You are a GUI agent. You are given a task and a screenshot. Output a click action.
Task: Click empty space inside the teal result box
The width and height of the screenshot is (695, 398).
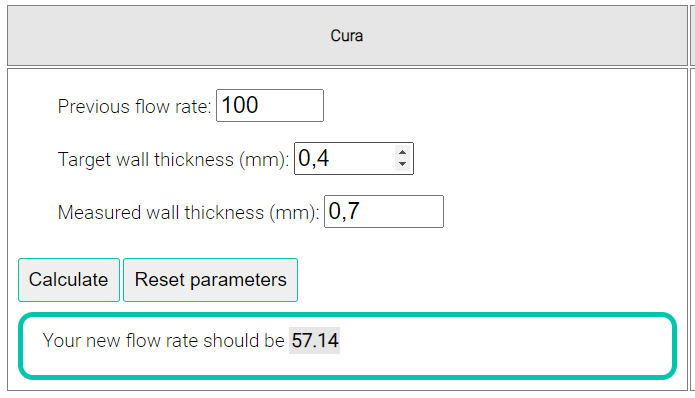(505, 346)
